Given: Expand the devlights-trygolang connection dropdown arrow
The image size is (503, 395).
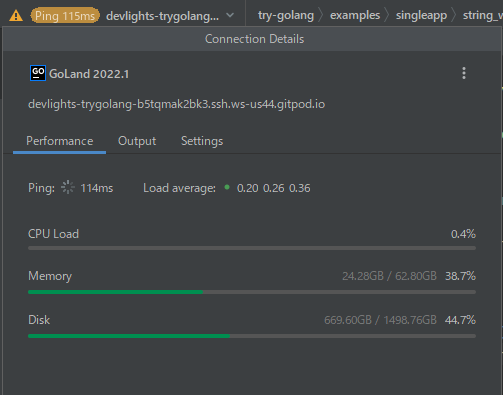Looking at the screenshot, I should click(230, 15).
